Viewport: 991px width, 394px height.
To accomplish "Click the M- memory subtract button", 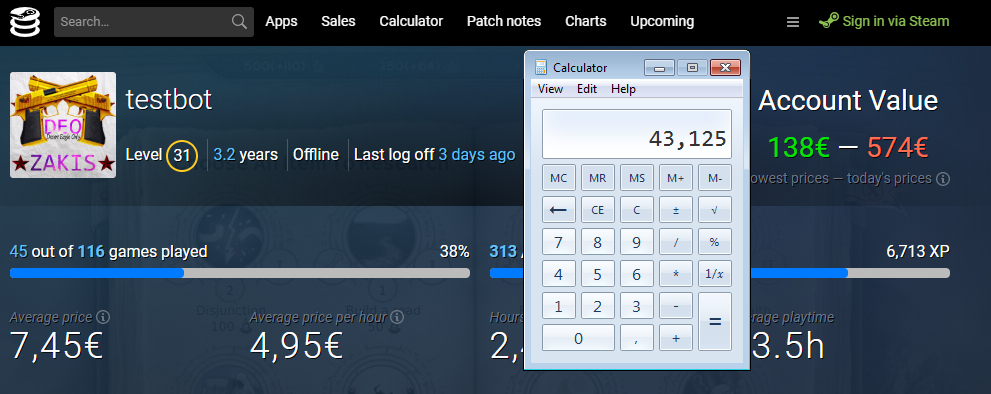I will (715, 178).
